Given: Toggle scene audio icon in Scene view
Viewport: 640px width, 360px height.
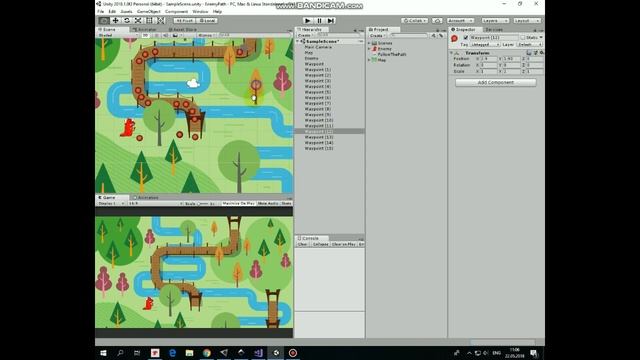Looking at the screenshot, I should pyautogui.click(x=165, y=36).
